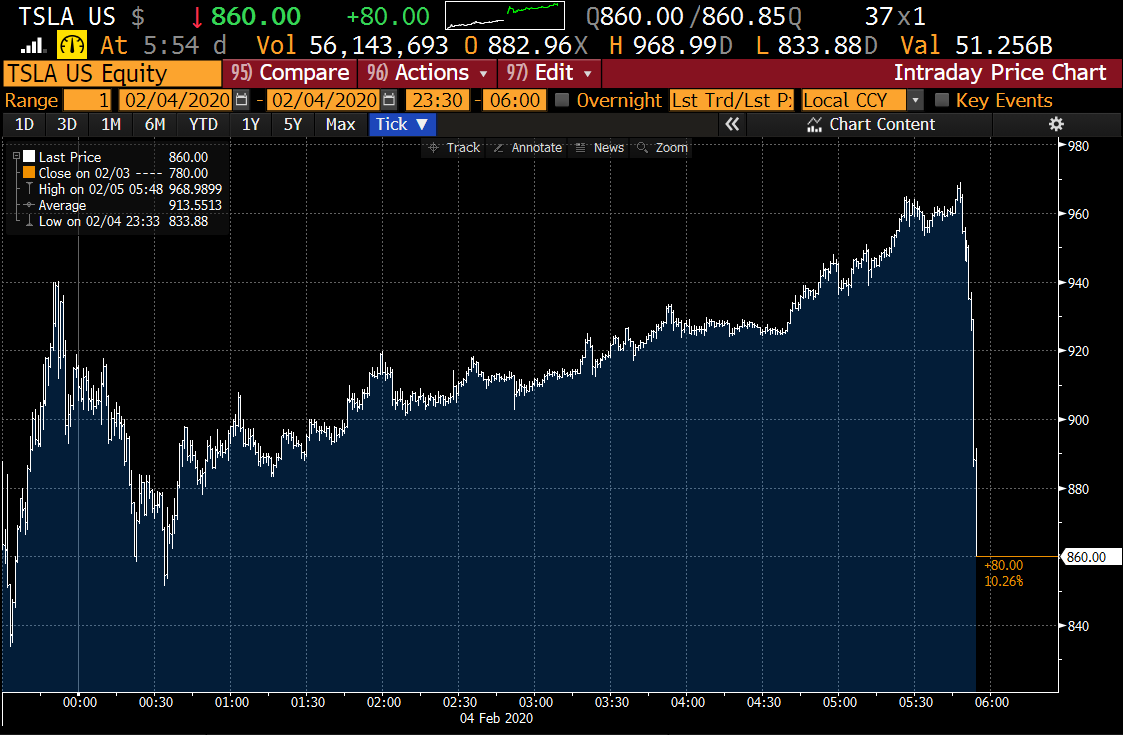The height and width of the screenshot is (735, 1123).
Task: Click the Lst Trd/Lst P field
Action: tap(731, 100)
